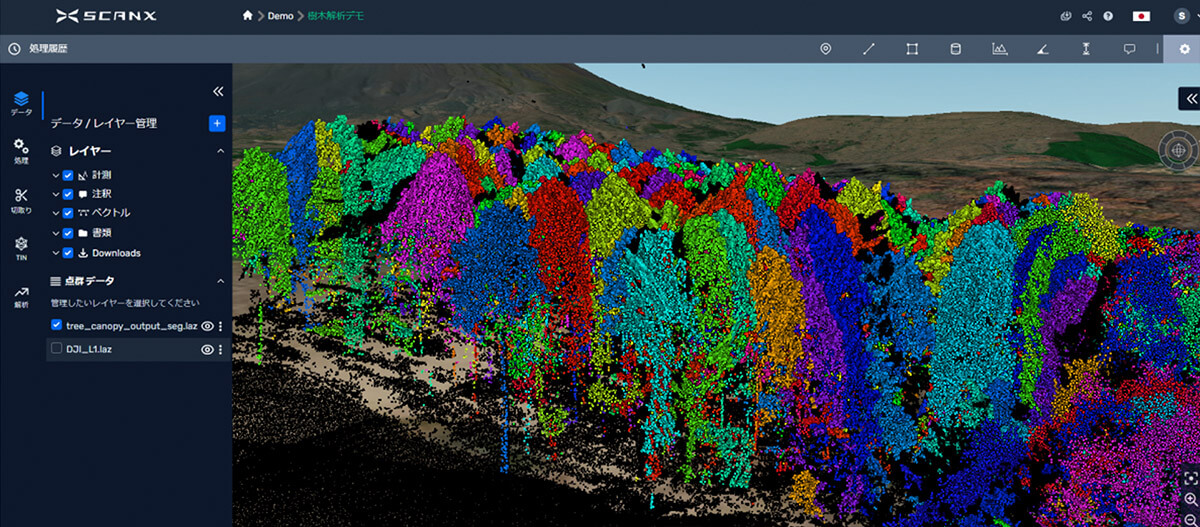Select the height measurement tool

(x=1086, y=49)
